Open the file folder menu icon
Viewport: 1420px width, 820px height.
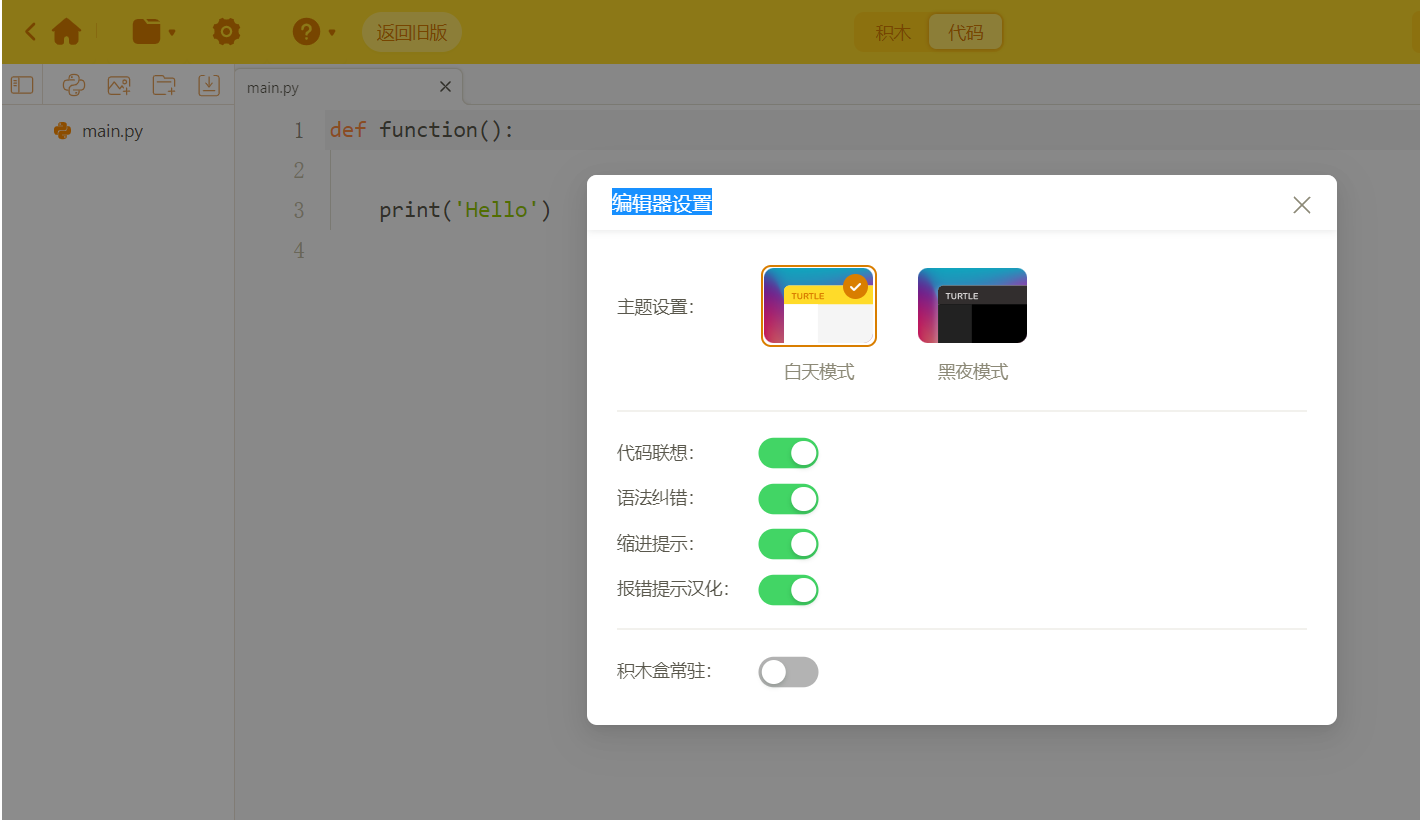point(146,32)
